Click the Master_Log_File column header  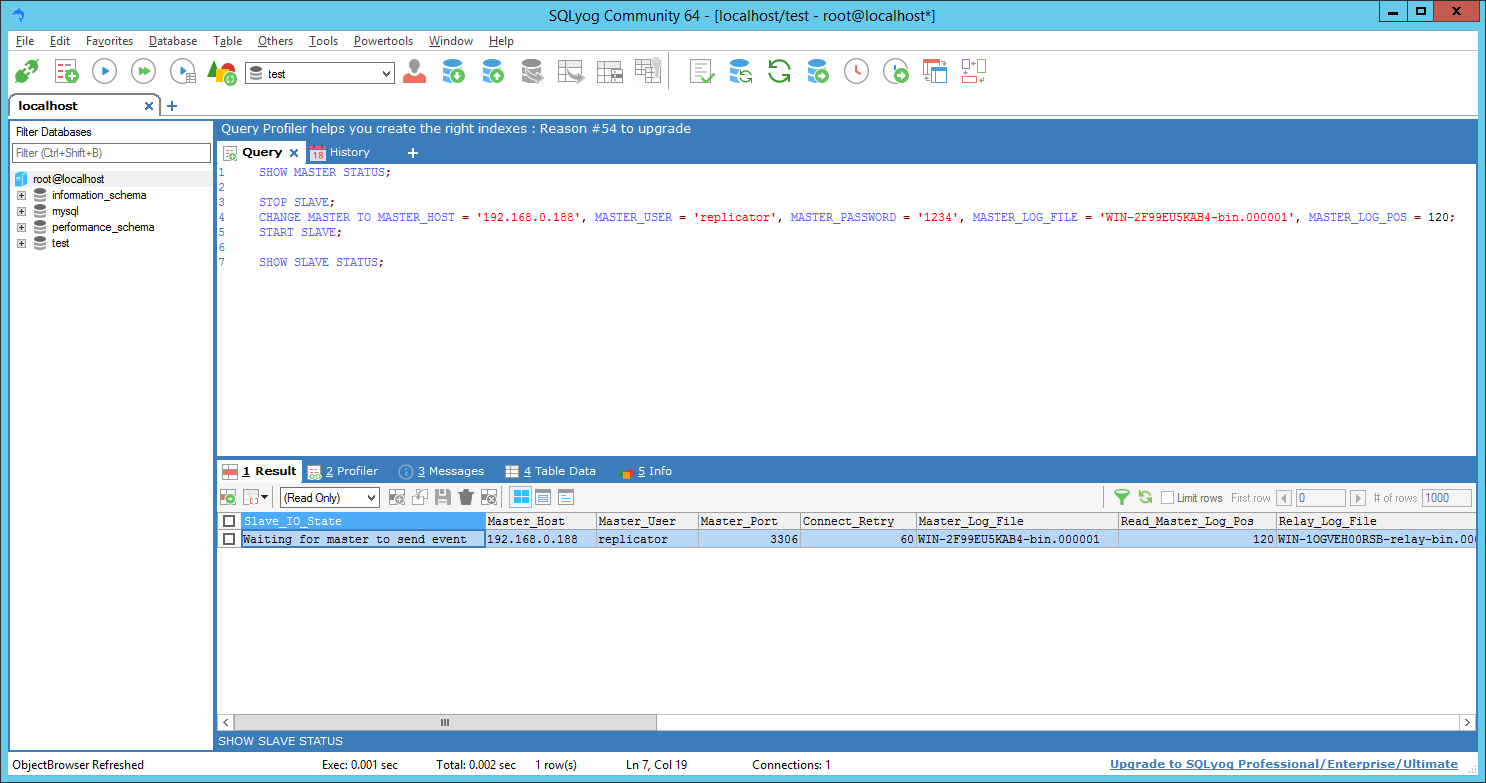(x=1017, y=521)
